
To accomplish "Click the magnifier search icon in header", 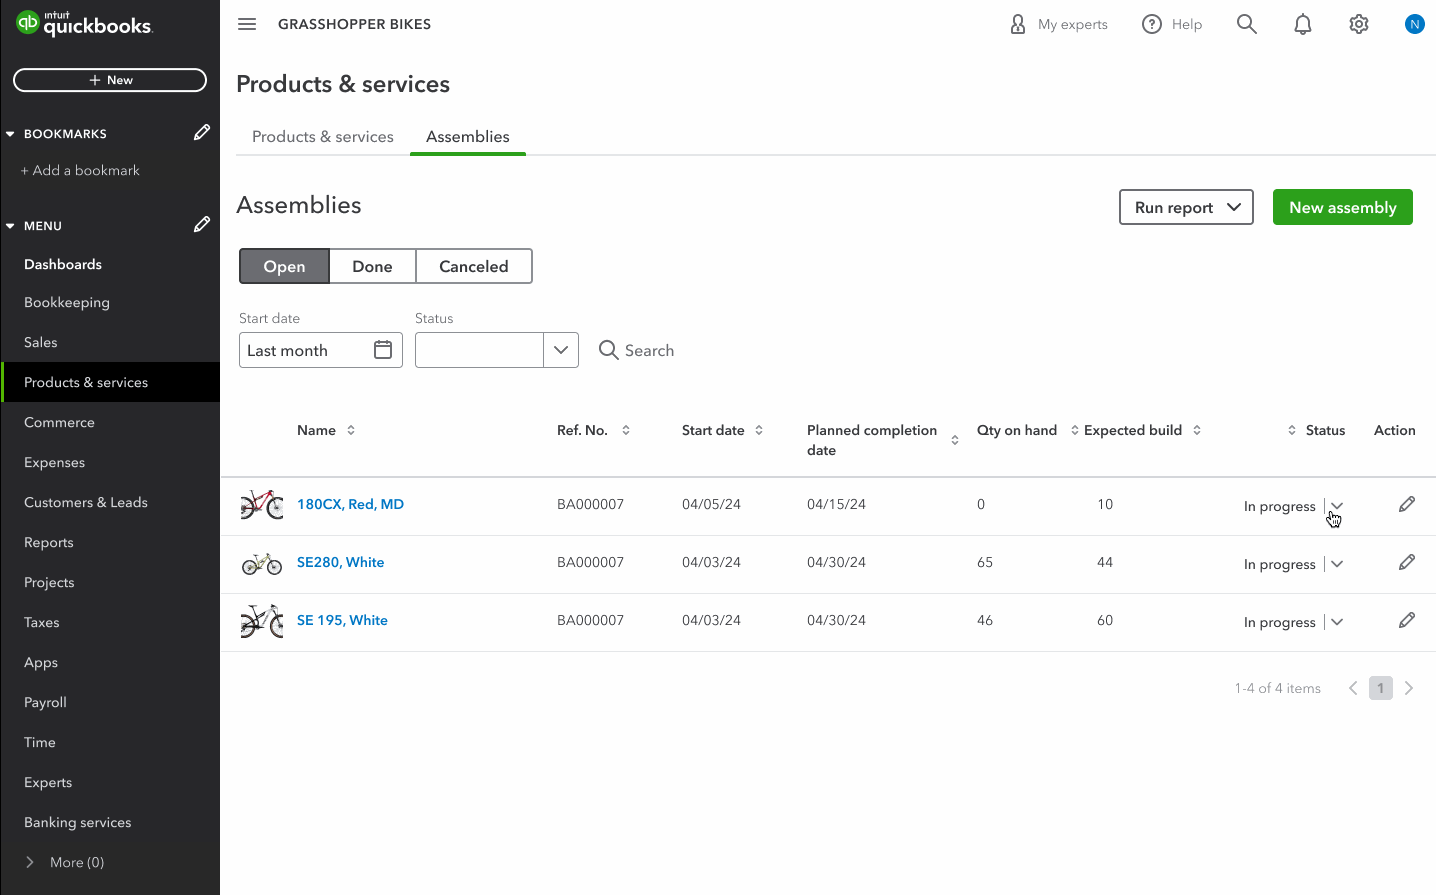I will [x=1246, y=24].
